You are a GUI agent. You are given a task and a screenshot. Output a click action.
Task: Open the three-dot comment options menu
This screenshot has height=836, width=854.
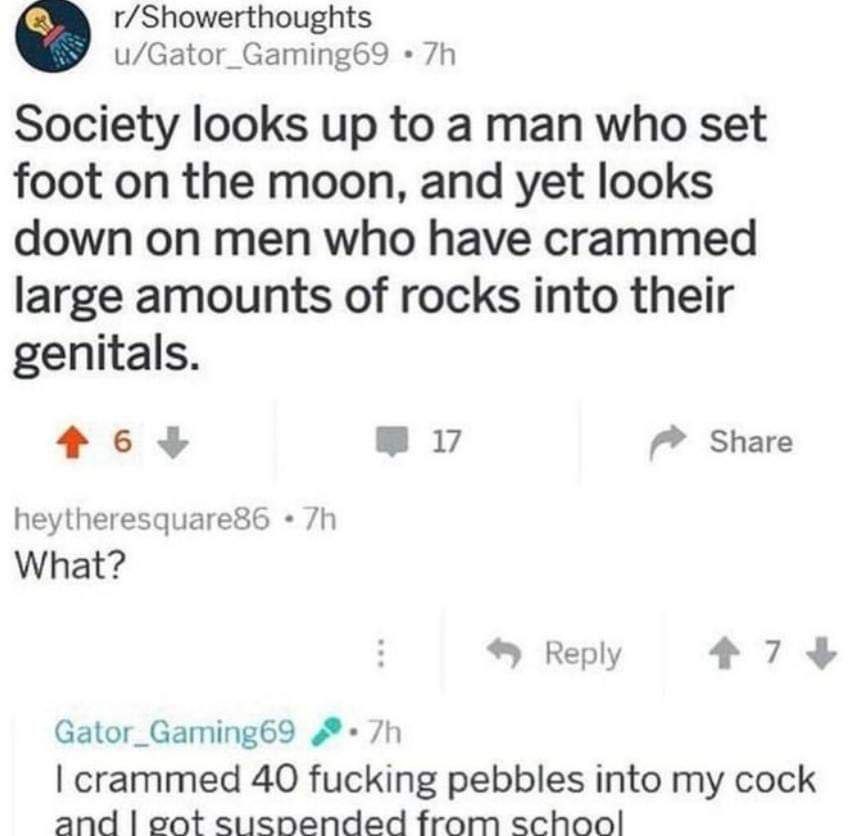tap(380, 654)
